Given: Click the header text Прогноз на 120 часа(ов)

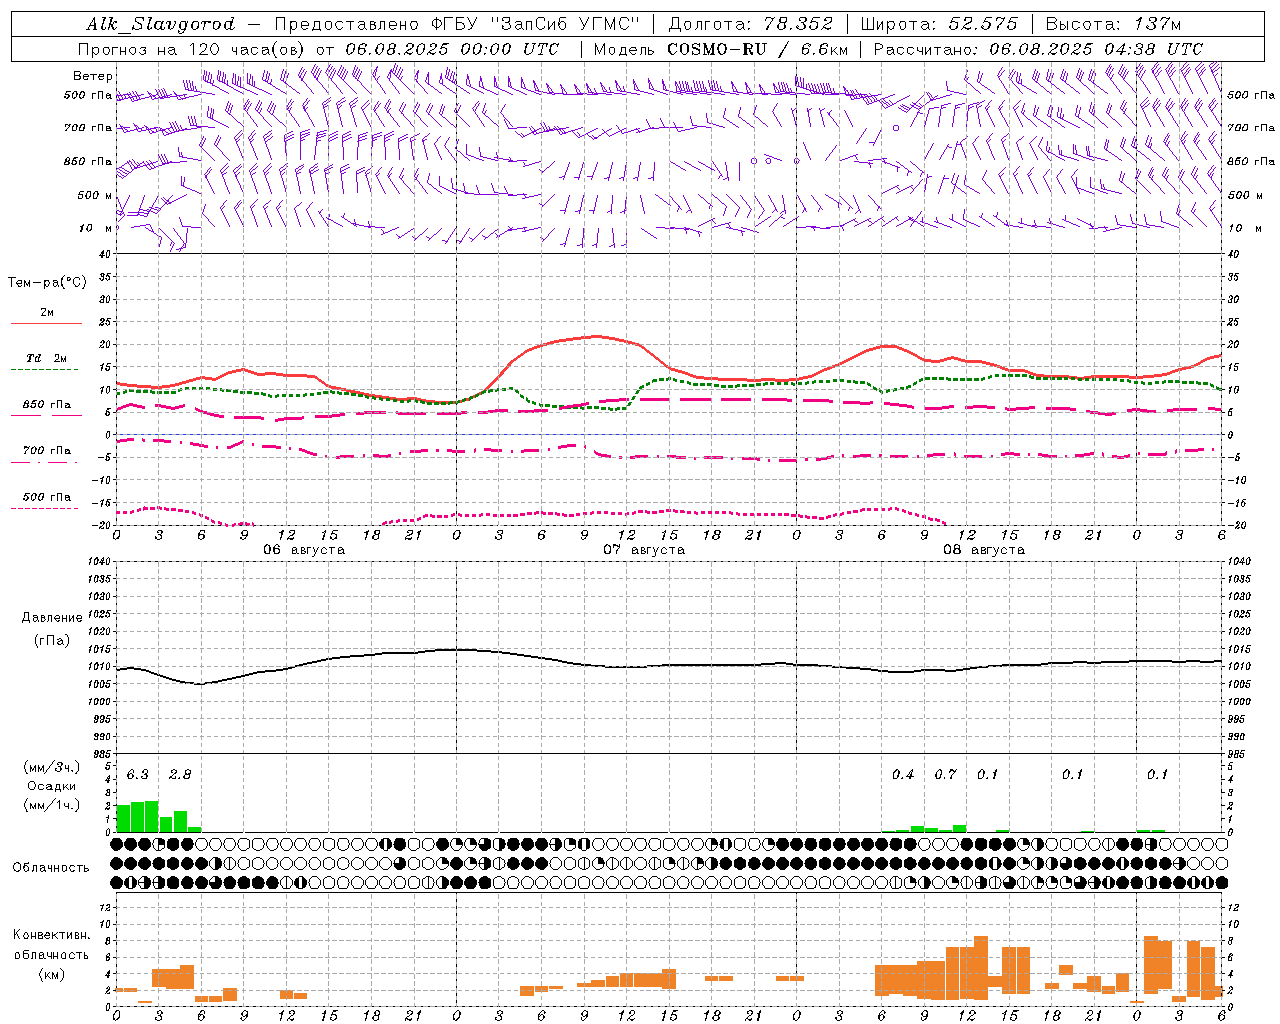Looking at the screenshot, I should click(193, 49).
